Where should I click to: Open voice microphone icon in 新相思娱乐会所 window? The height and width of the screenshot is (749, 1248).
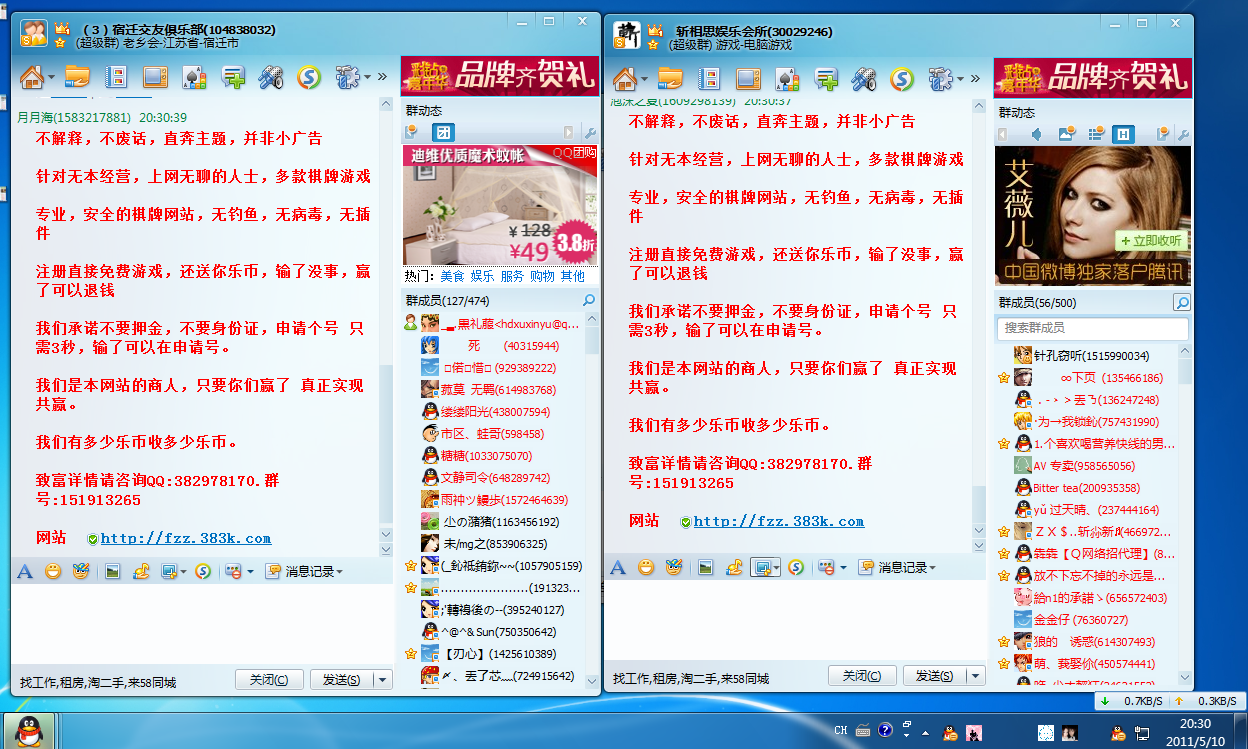point(864,79)
